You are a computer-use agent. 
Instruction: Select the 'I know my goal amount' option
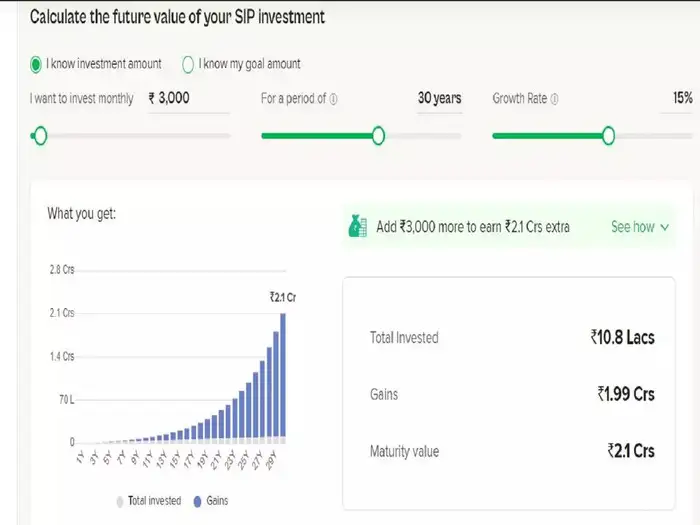[188, 64]
